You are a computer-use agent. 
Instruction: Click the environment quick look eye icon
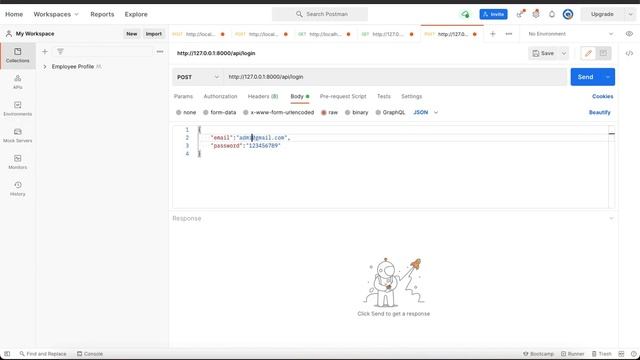(629, 34)
